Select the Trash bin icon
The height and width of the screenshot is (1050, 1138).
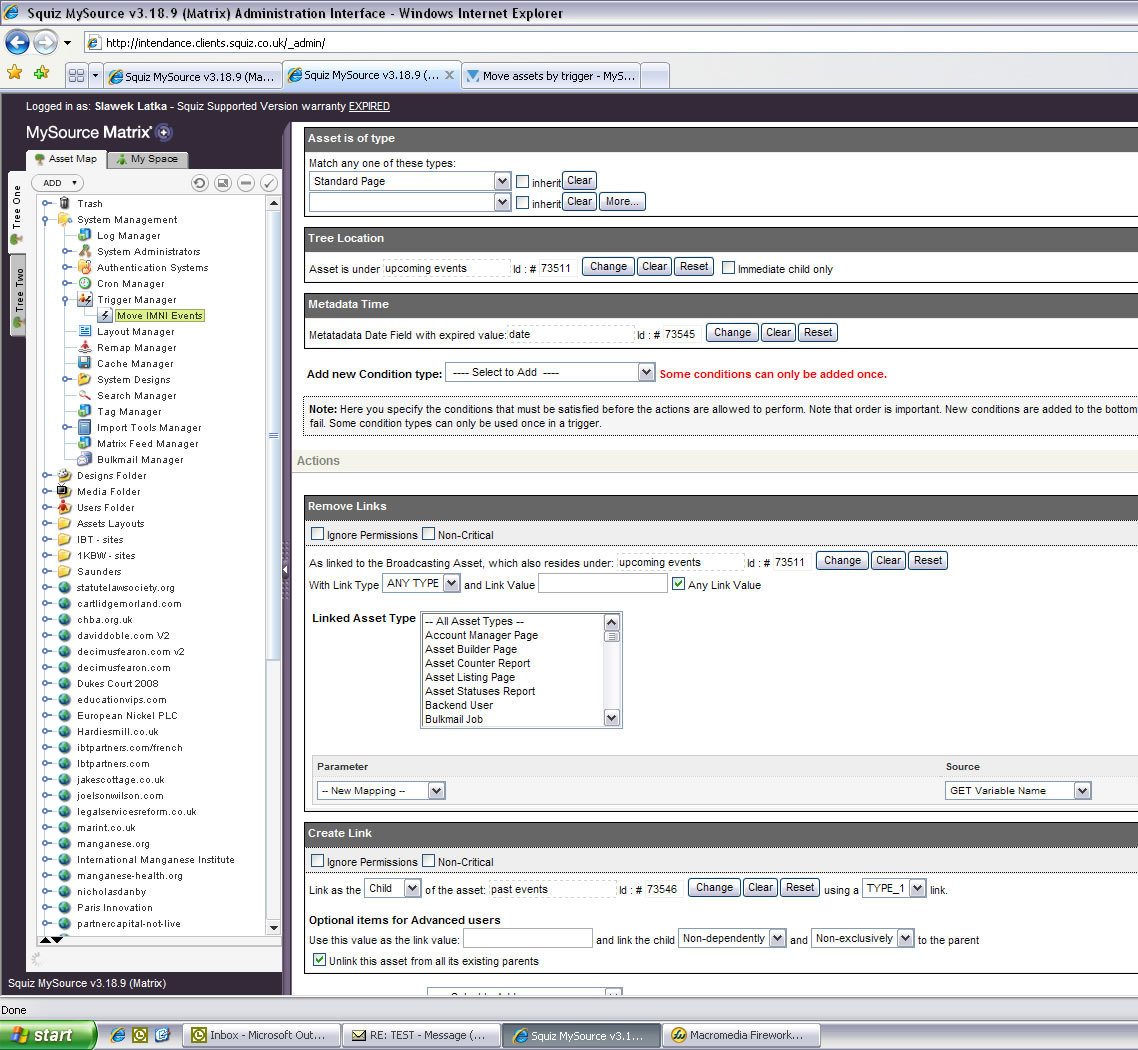(65, 203)
